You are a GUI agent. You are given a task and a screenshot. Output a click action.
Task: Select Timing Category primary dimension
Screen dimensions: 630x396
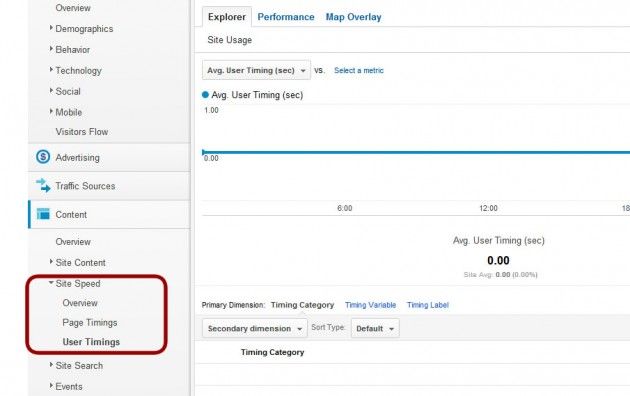(x=302, y=305)
